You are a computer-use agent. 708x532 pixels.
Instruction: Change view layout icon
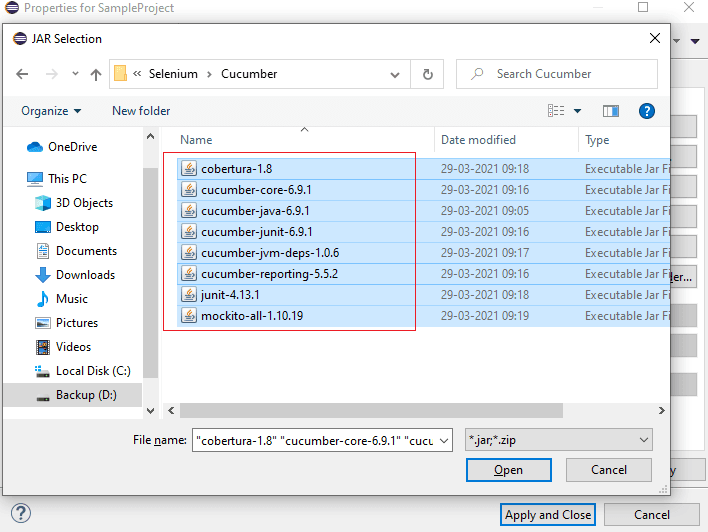coord(557,111)
